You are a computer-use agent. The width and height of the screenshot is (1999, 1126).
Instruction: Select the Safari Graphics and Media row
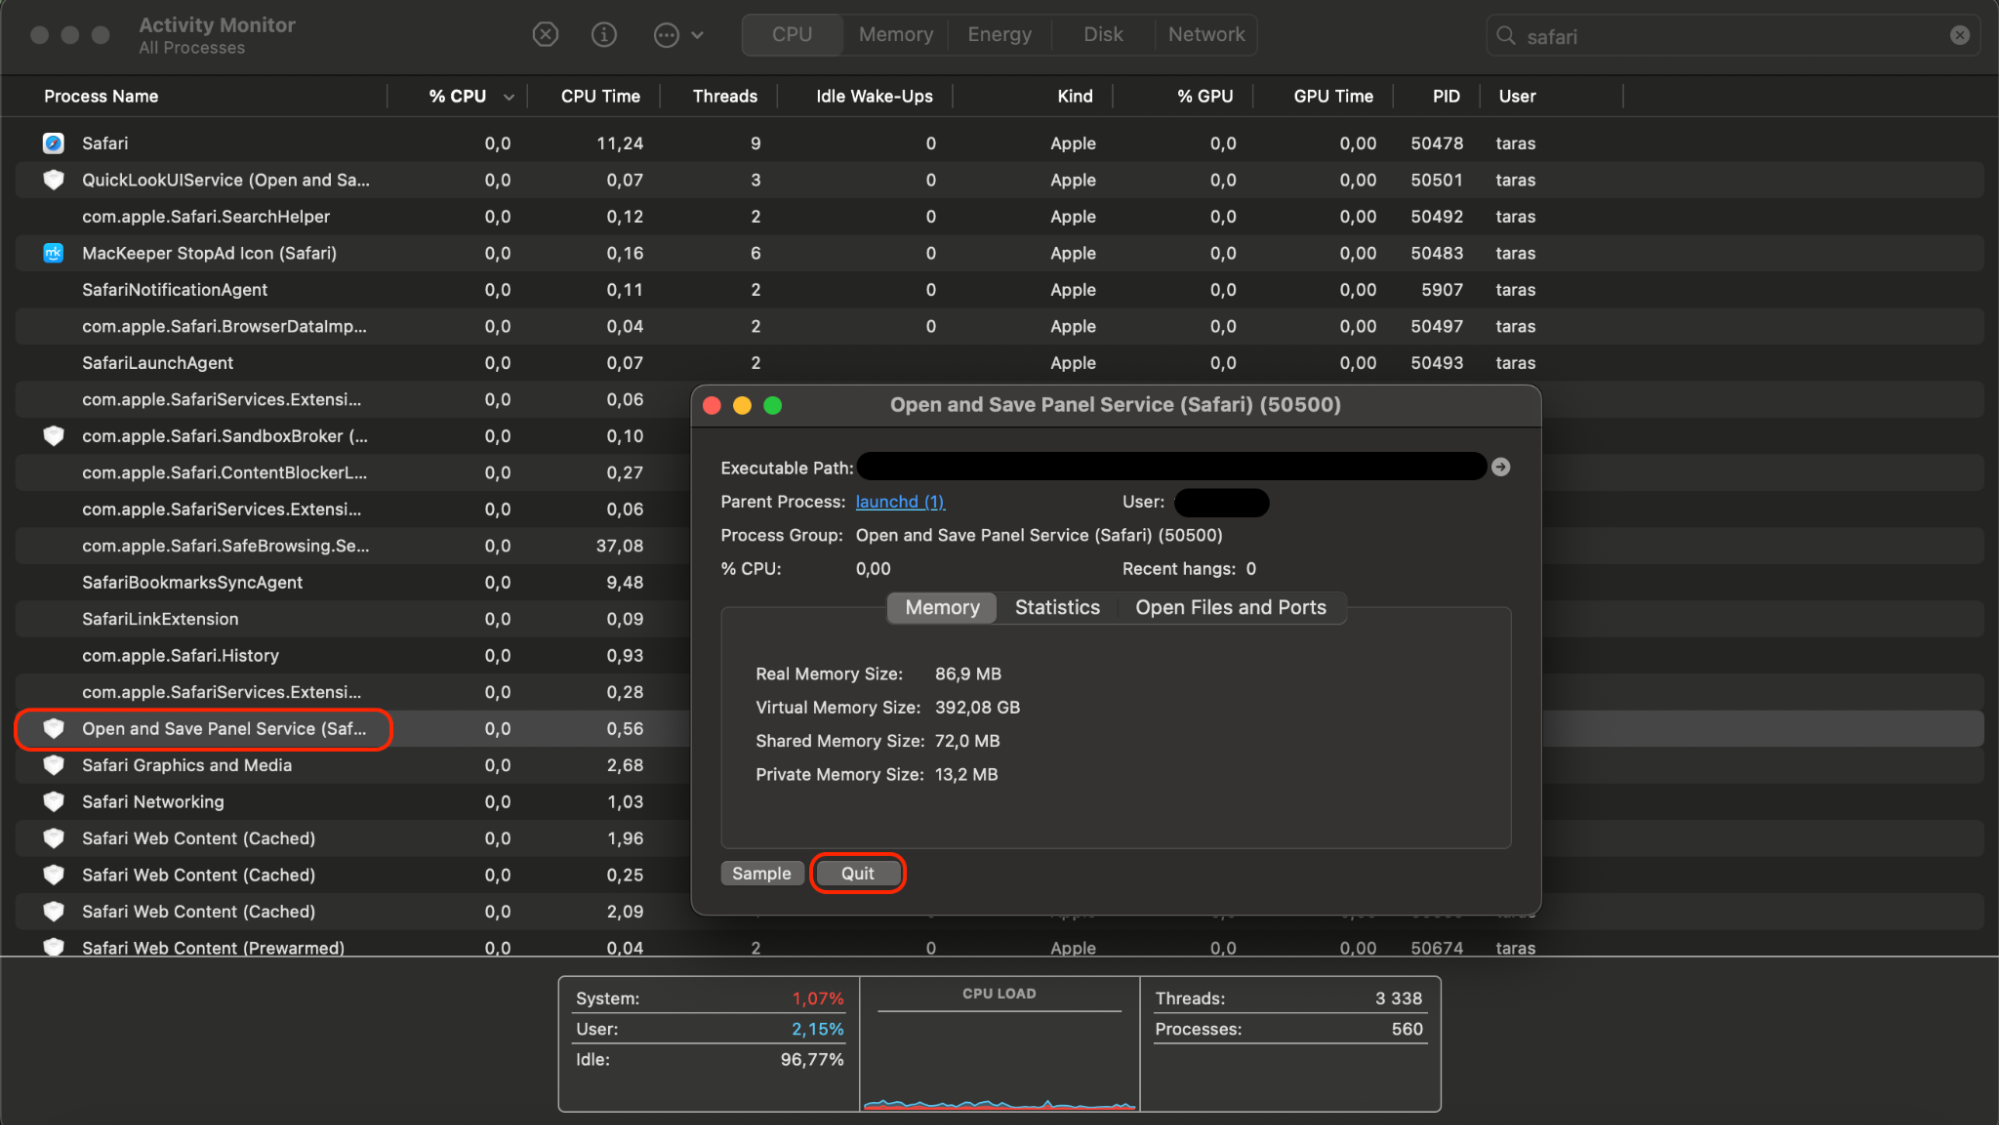click(187, 765)
